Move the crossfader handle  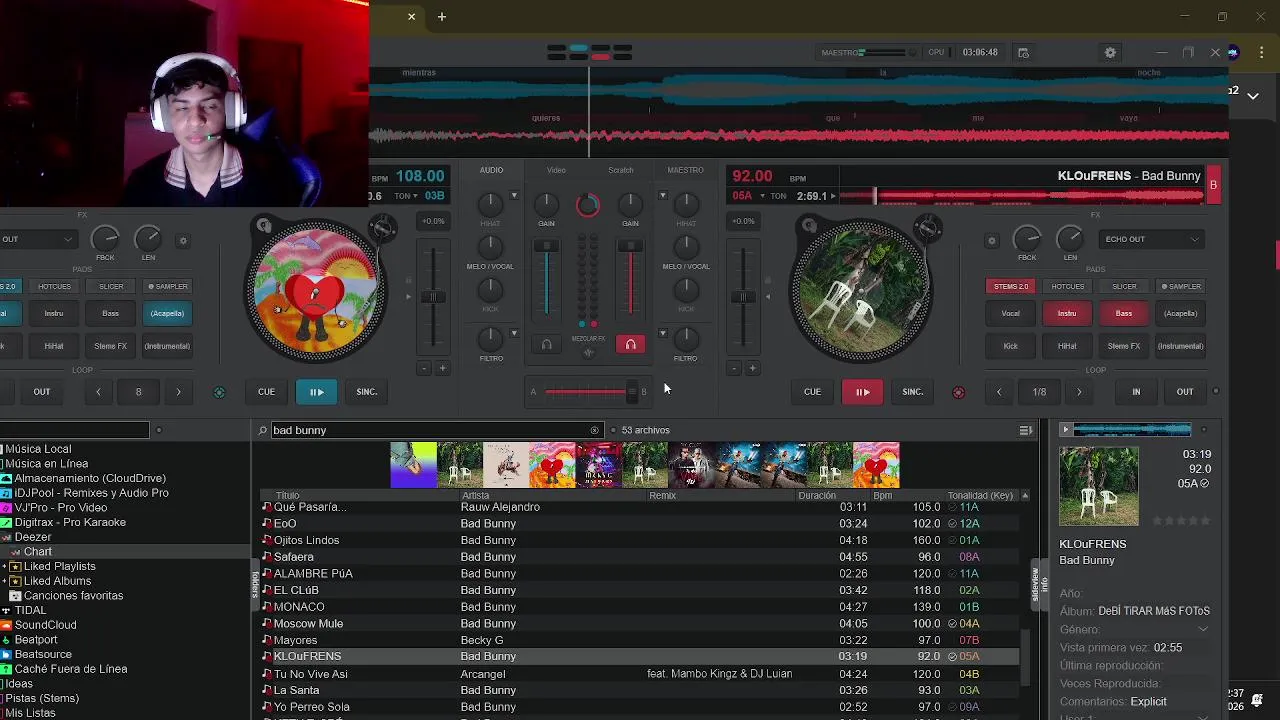click(632, 392)
